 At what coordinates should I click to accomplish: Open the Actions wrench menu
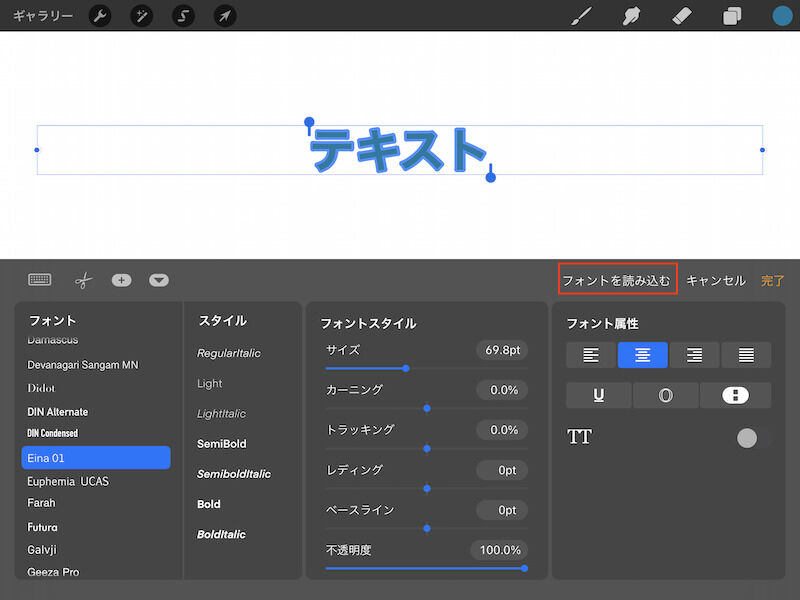click(100, 16)
